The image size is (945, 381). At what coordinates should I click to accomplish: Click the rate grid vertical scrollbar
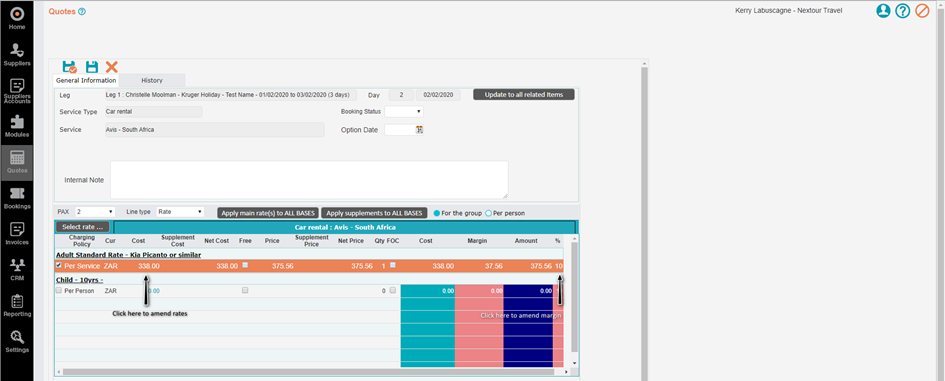[x=574, y=297]
